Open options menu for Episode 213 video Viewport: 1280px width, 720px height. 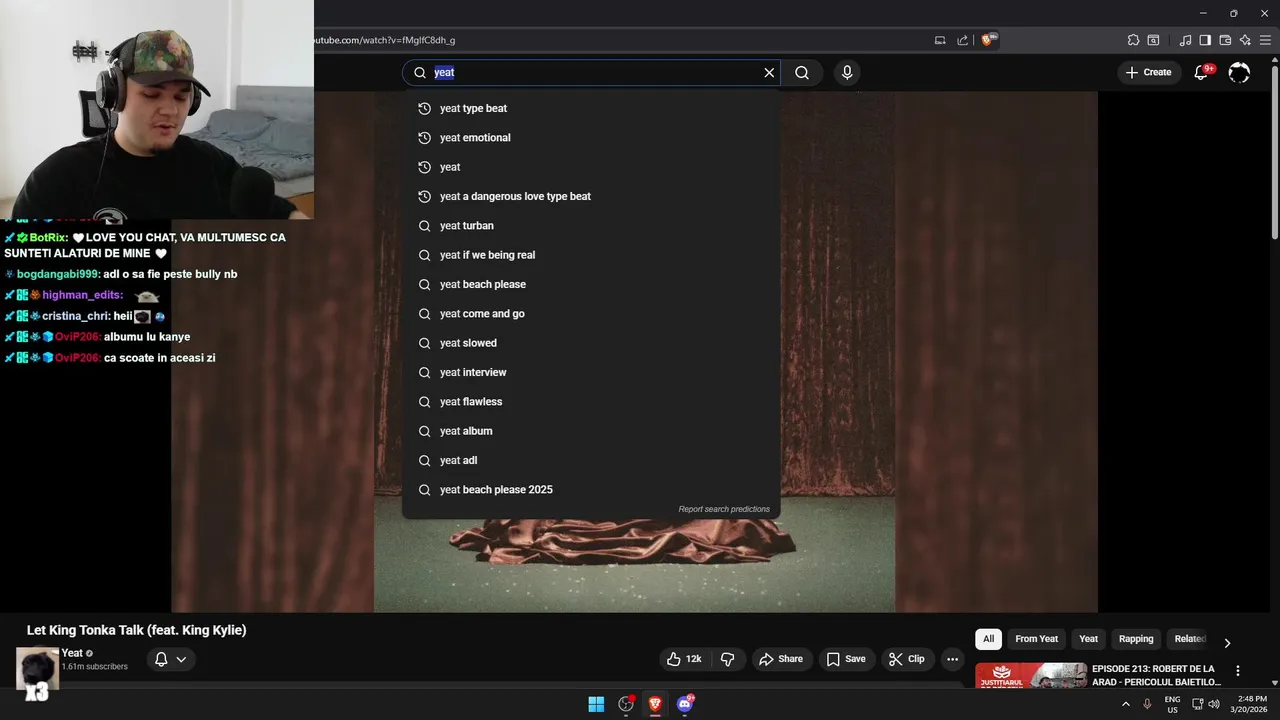point(1238,671)
